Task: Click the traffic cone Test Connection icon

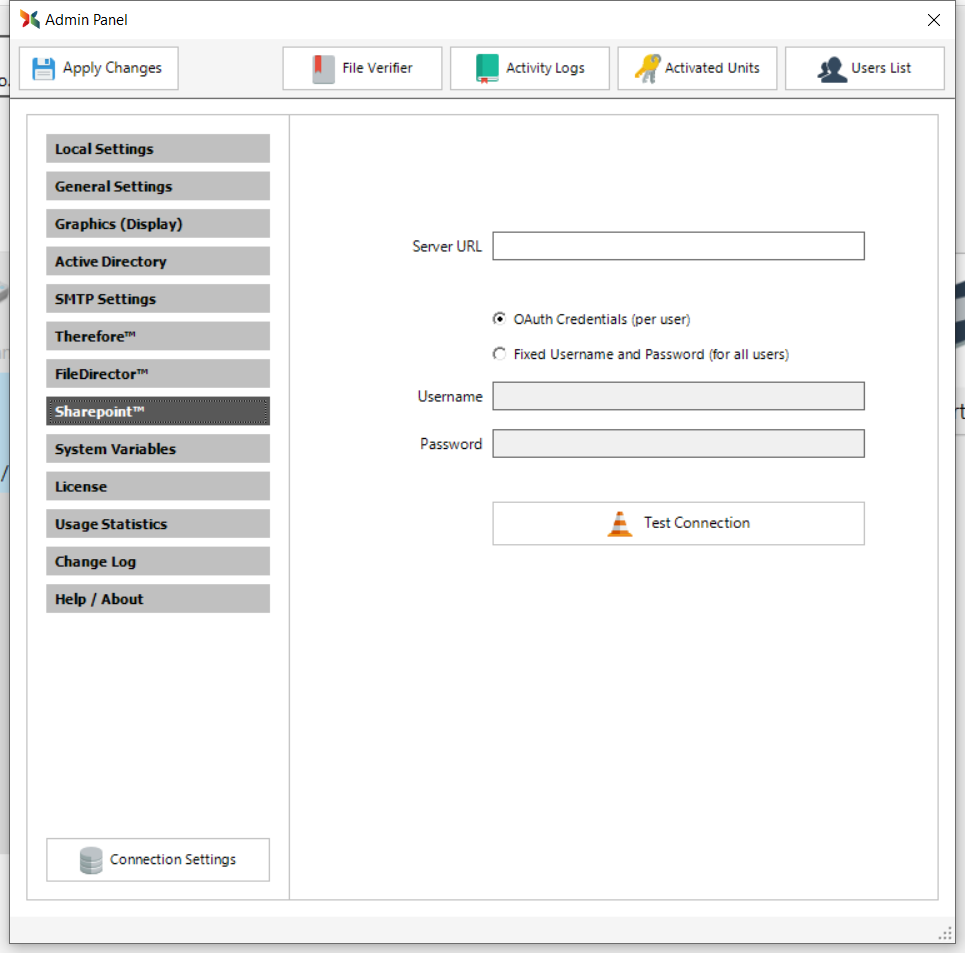Action: 620,523
